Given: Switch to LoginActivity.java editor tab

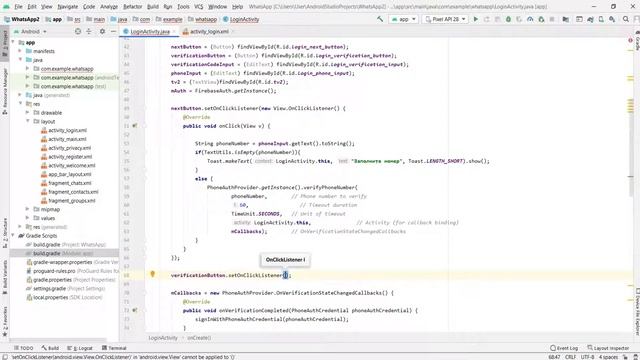Looking at the screenshot, I should pos(149,31).
